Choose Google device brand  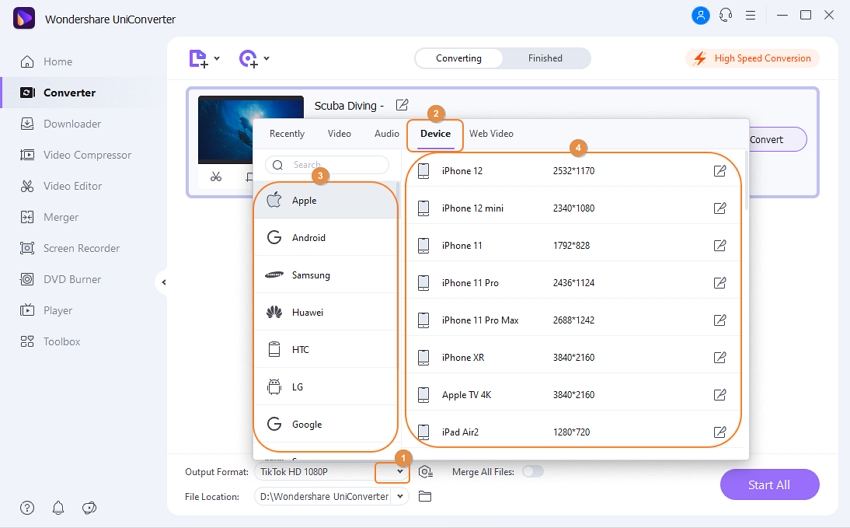coord(326,424)
